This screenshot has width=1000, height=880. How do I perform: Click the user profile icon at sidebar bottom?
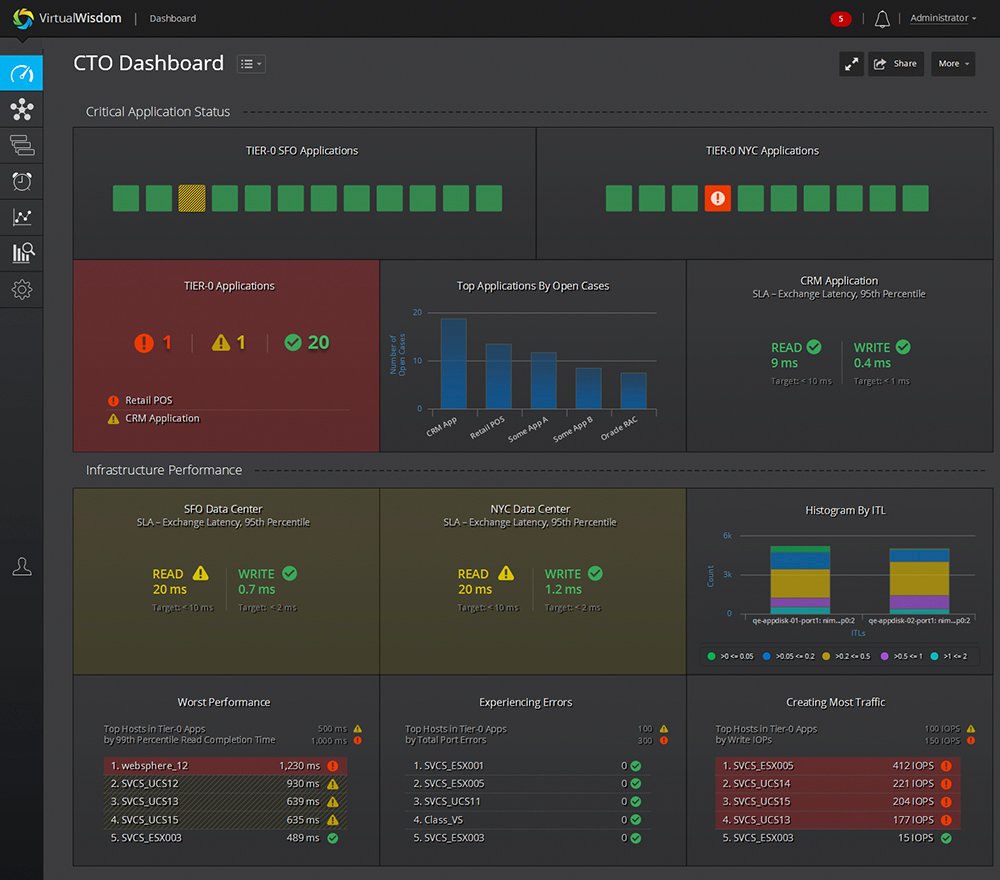[x=20, y=567]
